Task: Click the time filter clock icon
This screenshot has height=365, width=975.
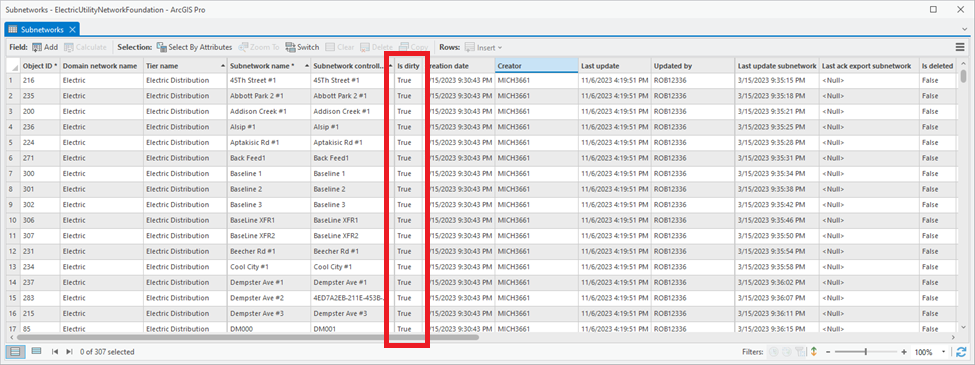Action: tap(774, 352)
